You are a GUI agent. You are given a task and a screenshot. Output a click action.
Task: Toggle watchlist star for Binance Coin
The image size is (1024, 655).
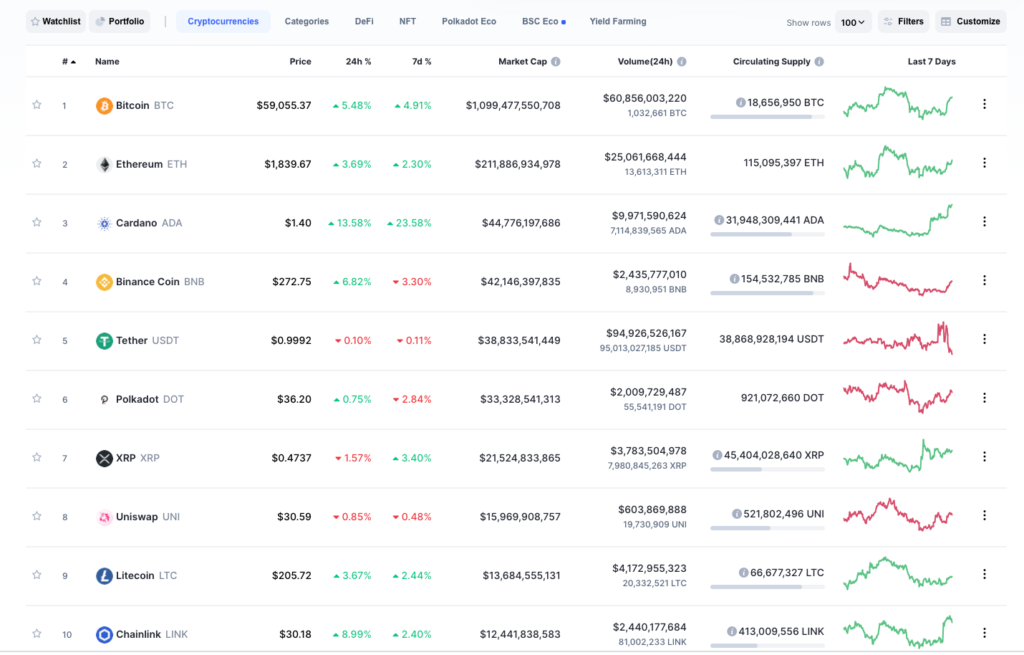click(x=37, y=281)
